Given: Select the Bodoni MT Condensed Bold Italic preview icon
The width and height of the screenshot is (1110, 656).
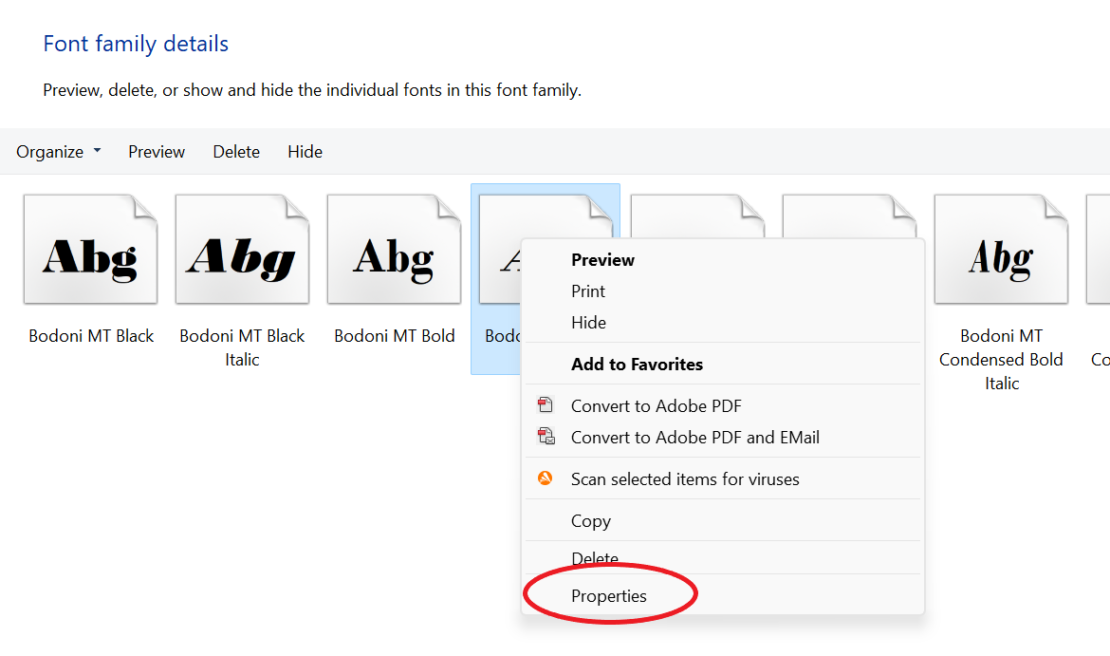Looking at the screenshot, I should tap(1001, 248).
